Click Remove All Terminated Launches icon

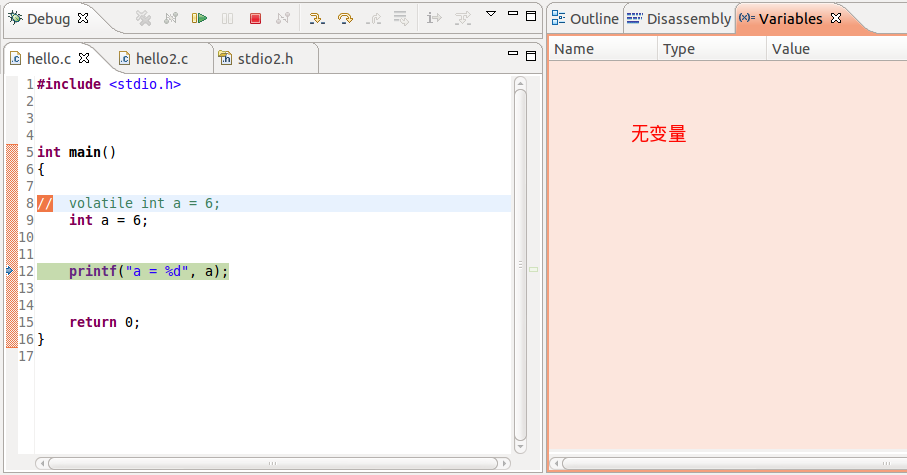tap(143, 19)
